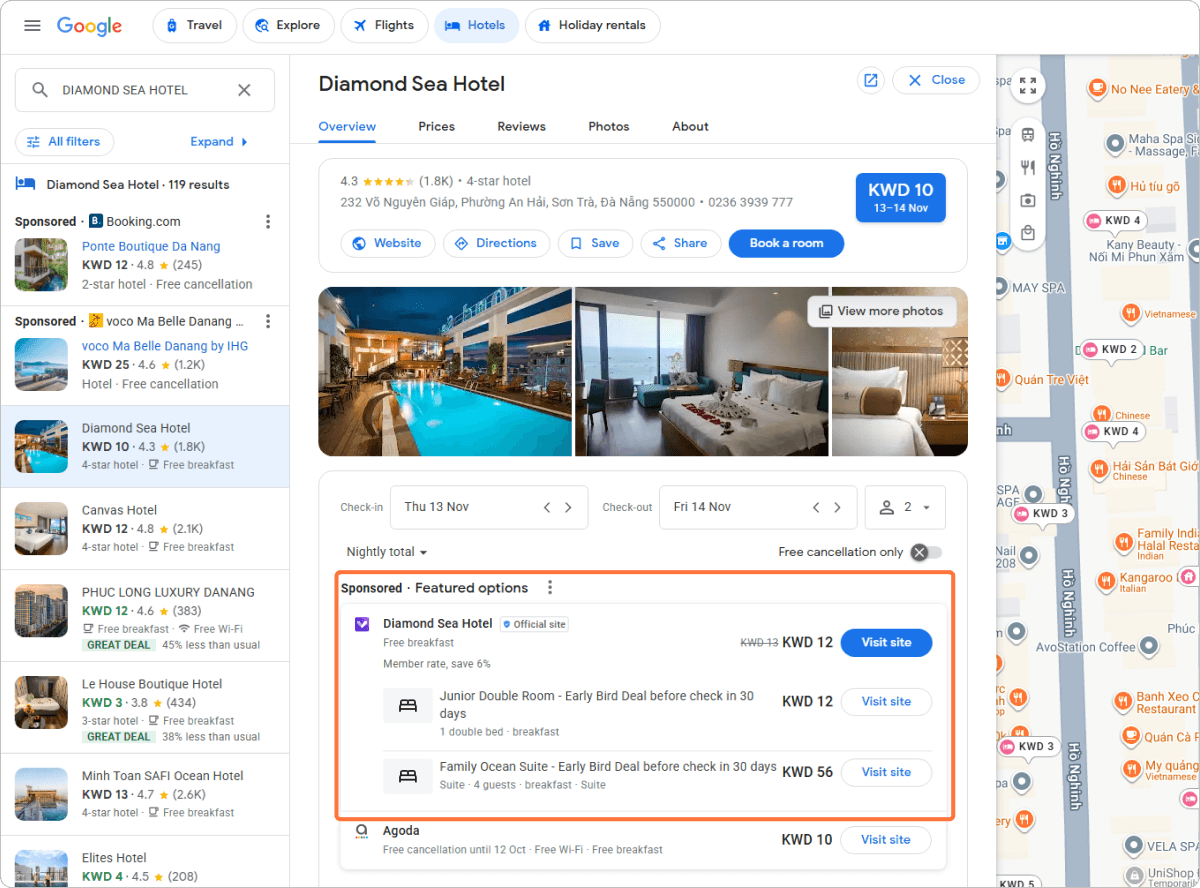Show transit stations on the map
This screenshot has width=1200, height=888.
tap(1028, 133)
